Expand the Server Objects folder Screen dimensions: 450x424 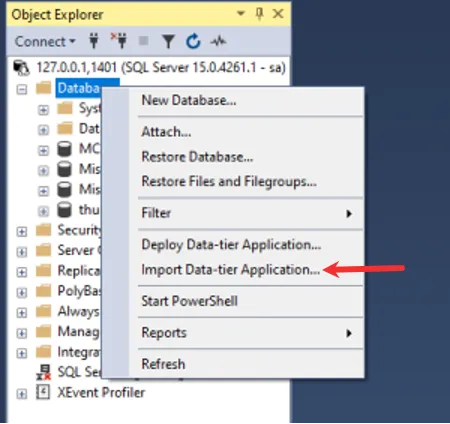[x=22, y=252]
